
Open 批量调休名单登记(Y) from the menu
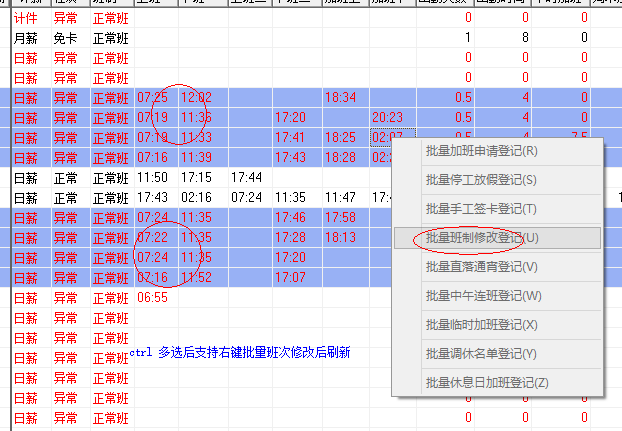(x=481, y=355)
